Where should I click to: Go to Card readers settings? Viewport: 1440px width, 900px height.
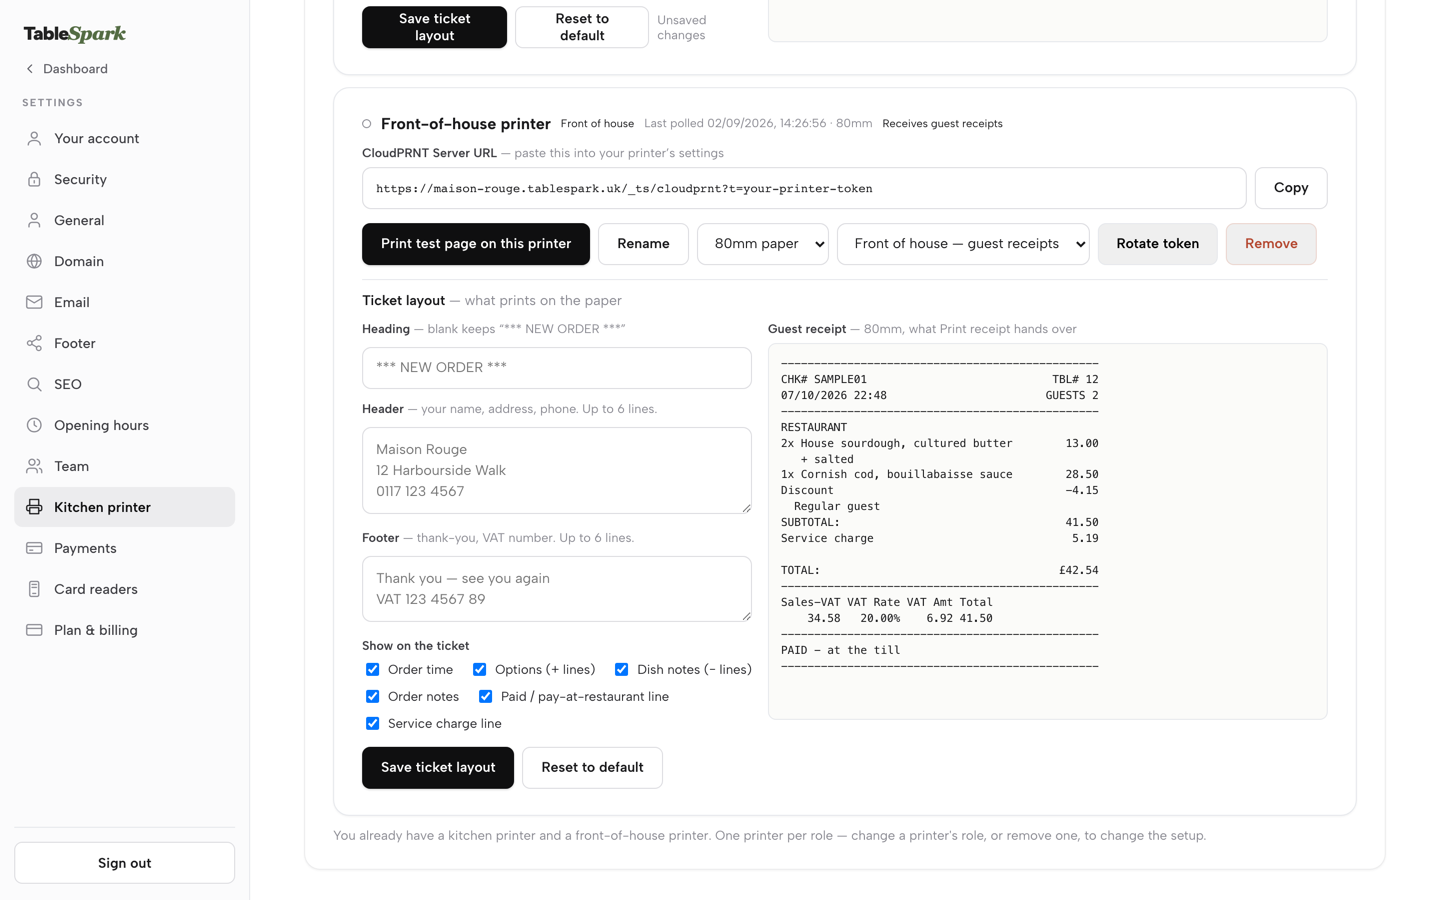pos(124,590)
